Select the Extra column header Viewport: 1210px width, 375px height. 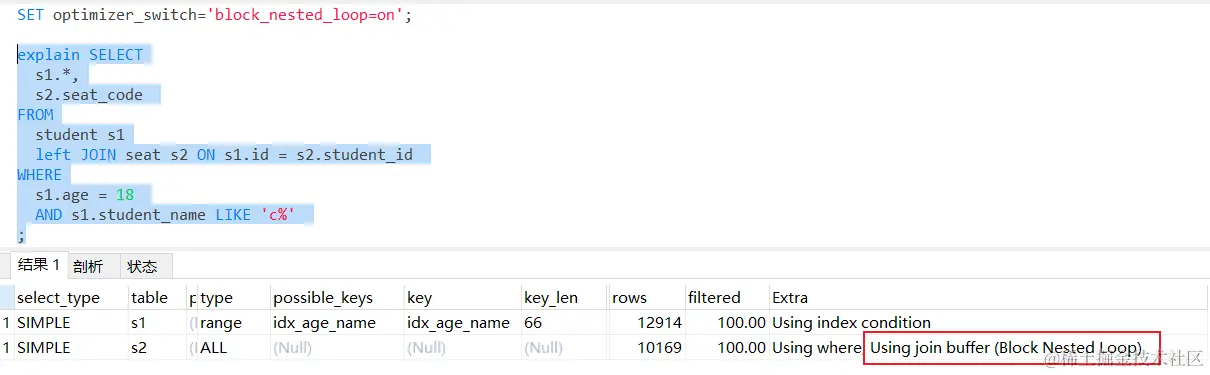click(x=790, y=297)
